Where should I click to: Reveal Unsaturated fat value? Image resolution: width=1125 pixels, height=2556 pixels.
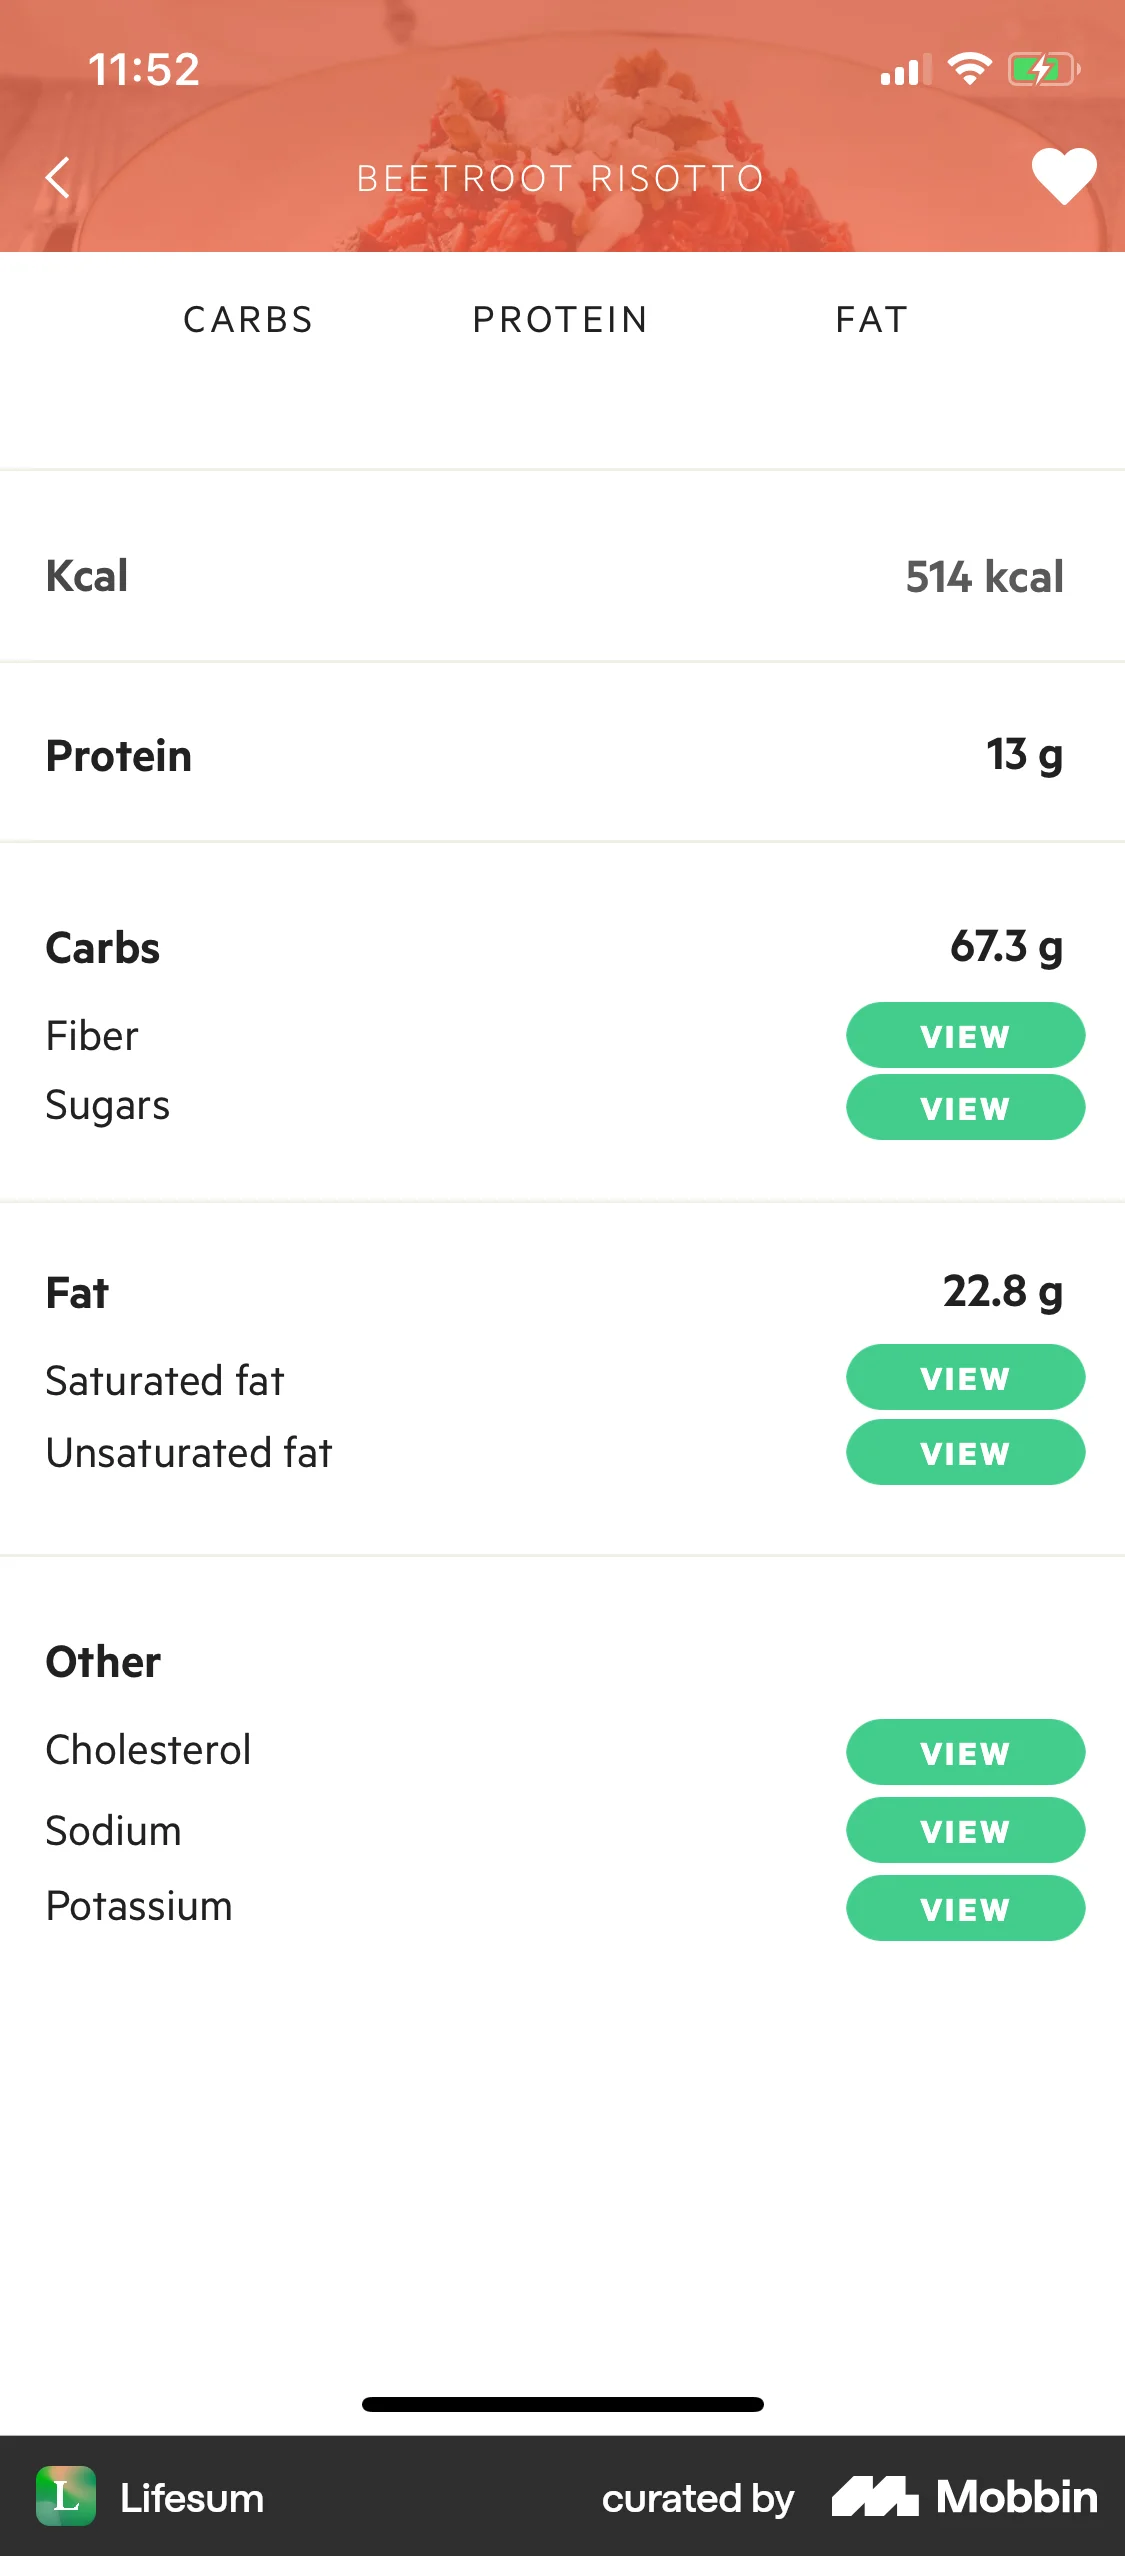(965, 1453)
